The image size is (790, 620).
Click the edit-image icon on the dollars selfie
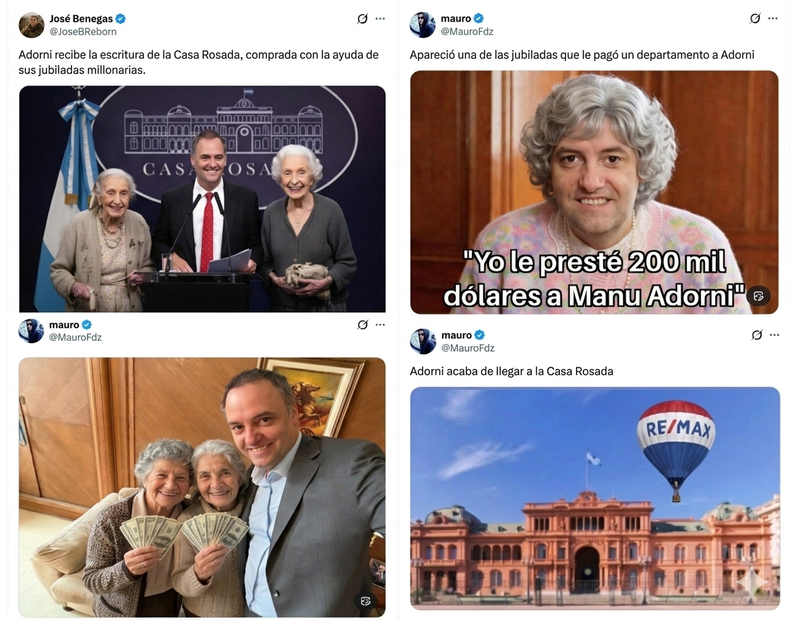pos(366,600)
